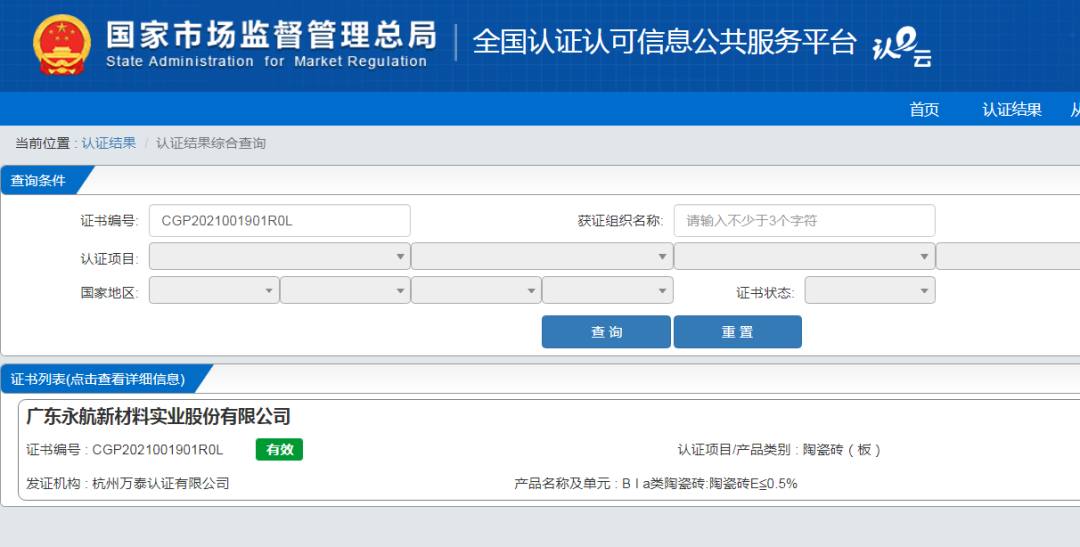
Task: Open 广东永航新材料实业股份有限公司 certificate details
Action: [x=158, y=416]
